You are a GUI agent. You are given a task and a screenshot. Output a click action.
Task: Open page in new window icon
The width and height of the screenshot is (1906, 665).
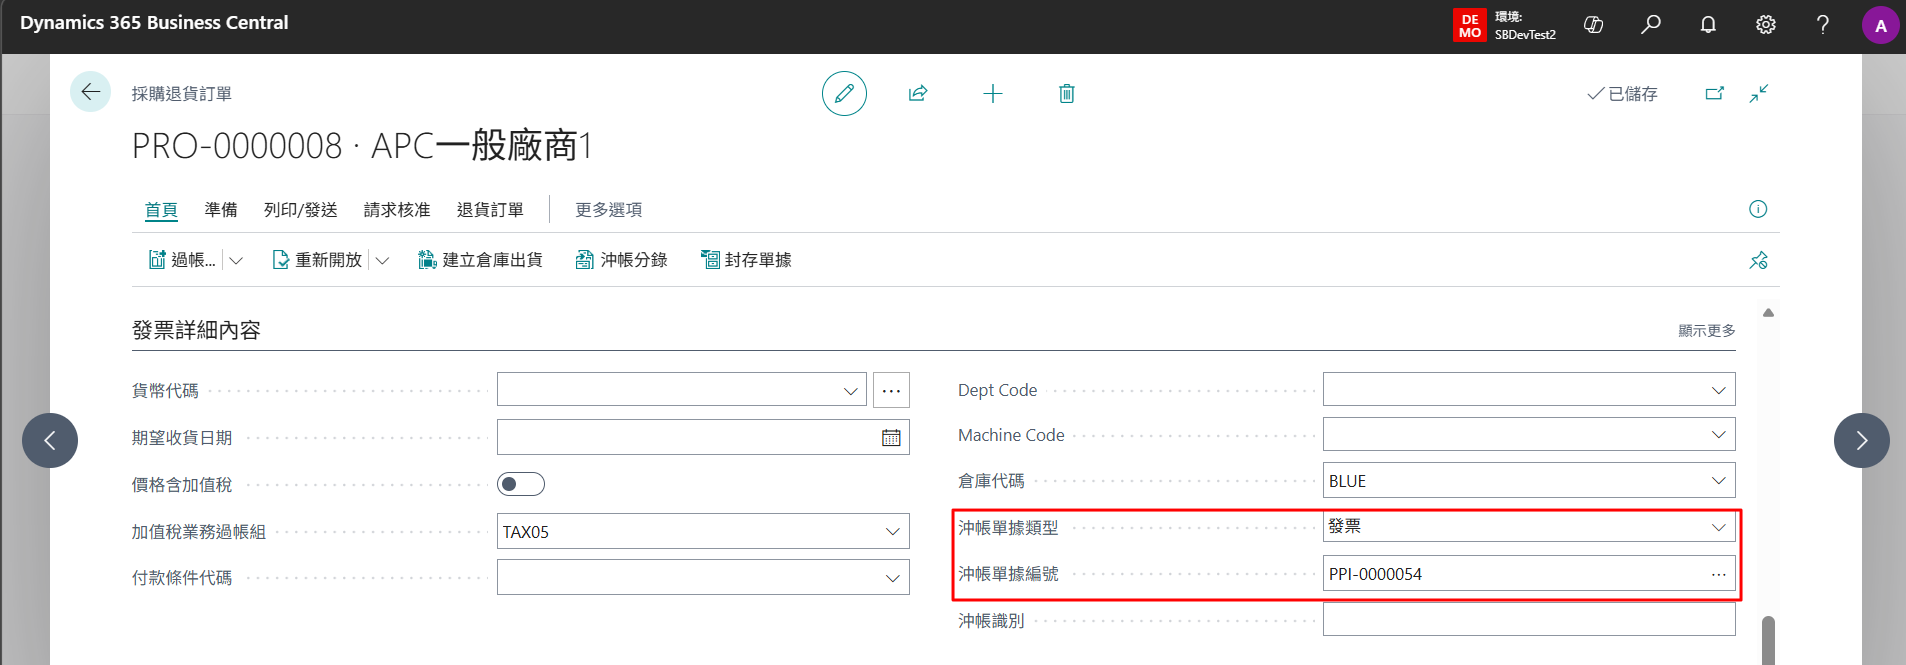click(x=1714, y=93)
